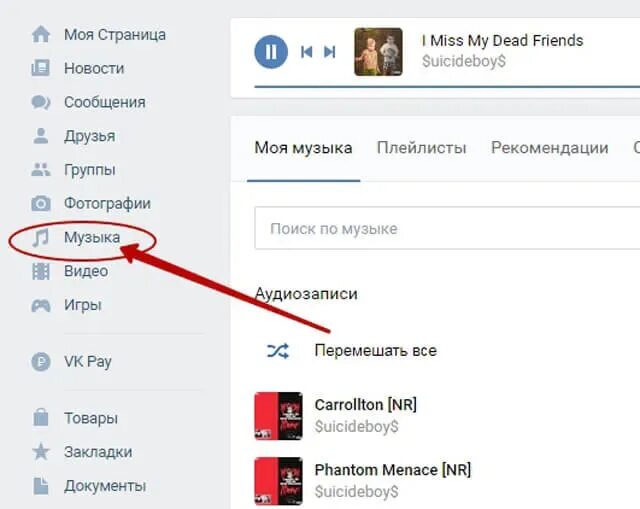Click the Музыка note icon
This screenshot has width=640, height=509.
41,238
